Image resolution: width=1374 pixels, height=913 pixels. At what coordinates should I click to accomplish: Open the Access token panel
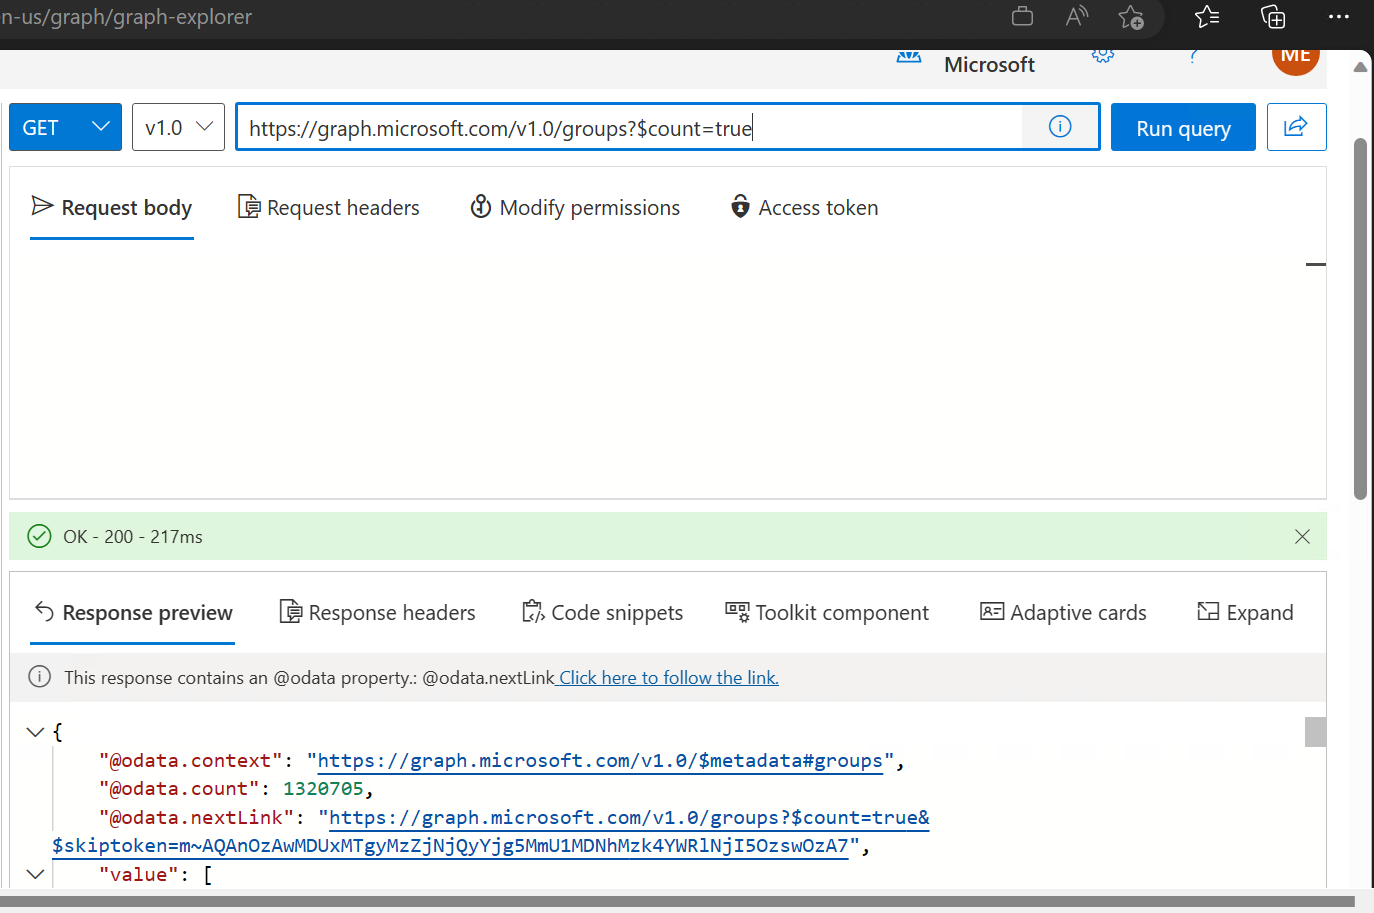[x=803, y=207]
